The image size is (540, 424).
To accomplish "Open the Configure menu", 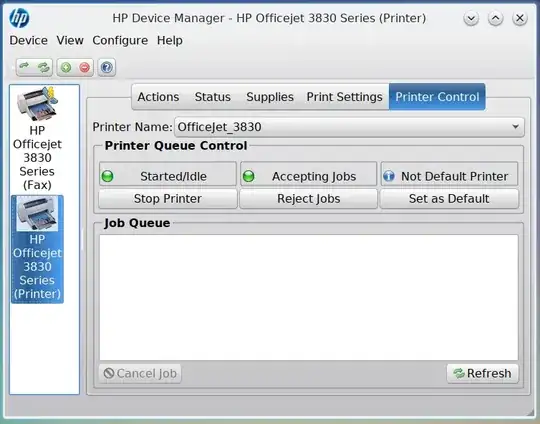I will (120, 40).
